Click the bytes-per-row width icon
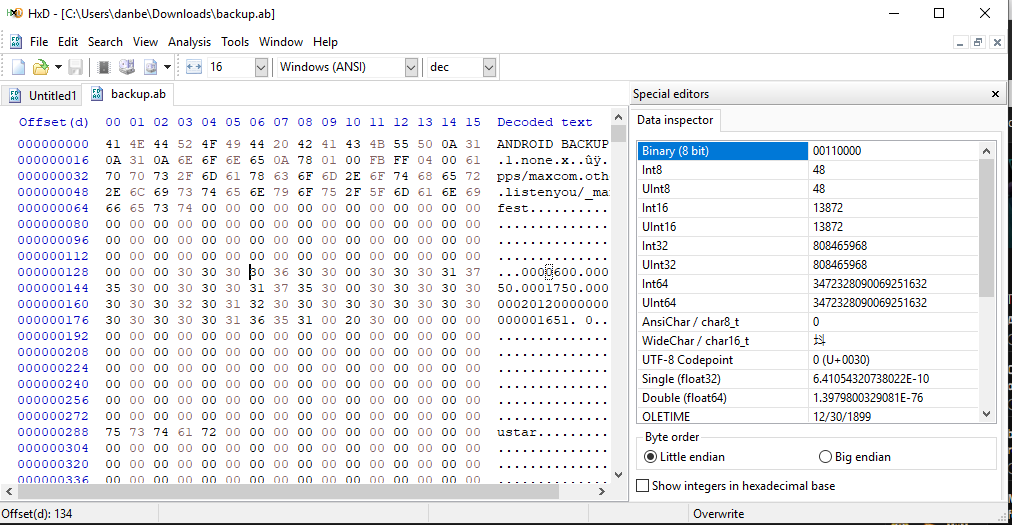Screen dimensions: 1012x525 [194, 67]
